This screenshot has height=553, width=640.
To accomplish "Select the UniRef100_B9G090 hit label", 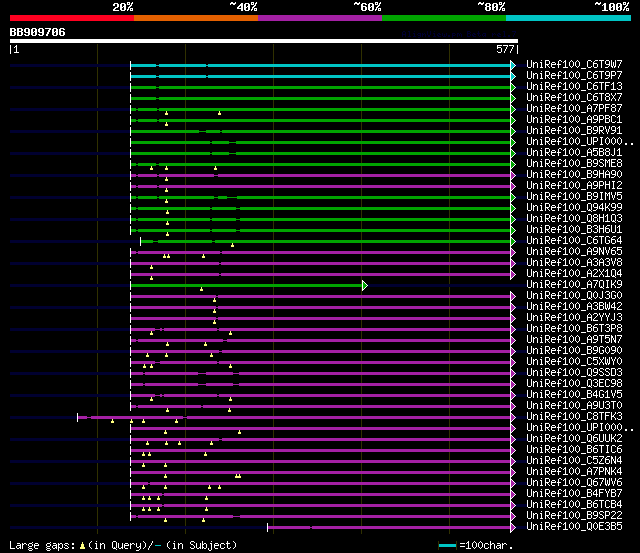I will (x=574, y=351).
